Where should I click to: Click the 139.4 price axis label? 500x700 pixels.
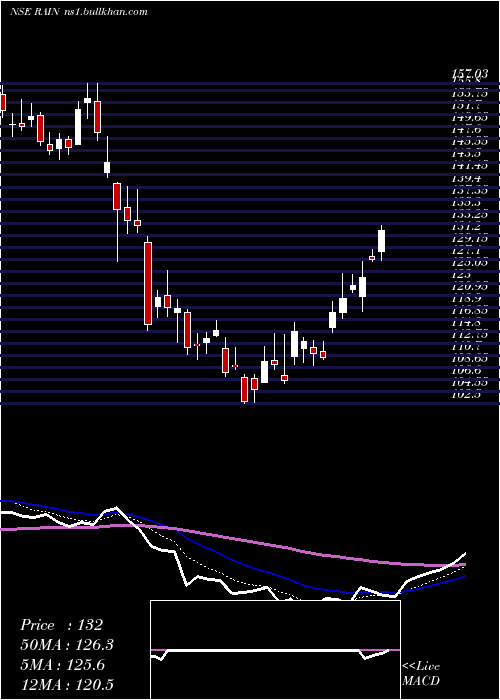tap(466, 178)
